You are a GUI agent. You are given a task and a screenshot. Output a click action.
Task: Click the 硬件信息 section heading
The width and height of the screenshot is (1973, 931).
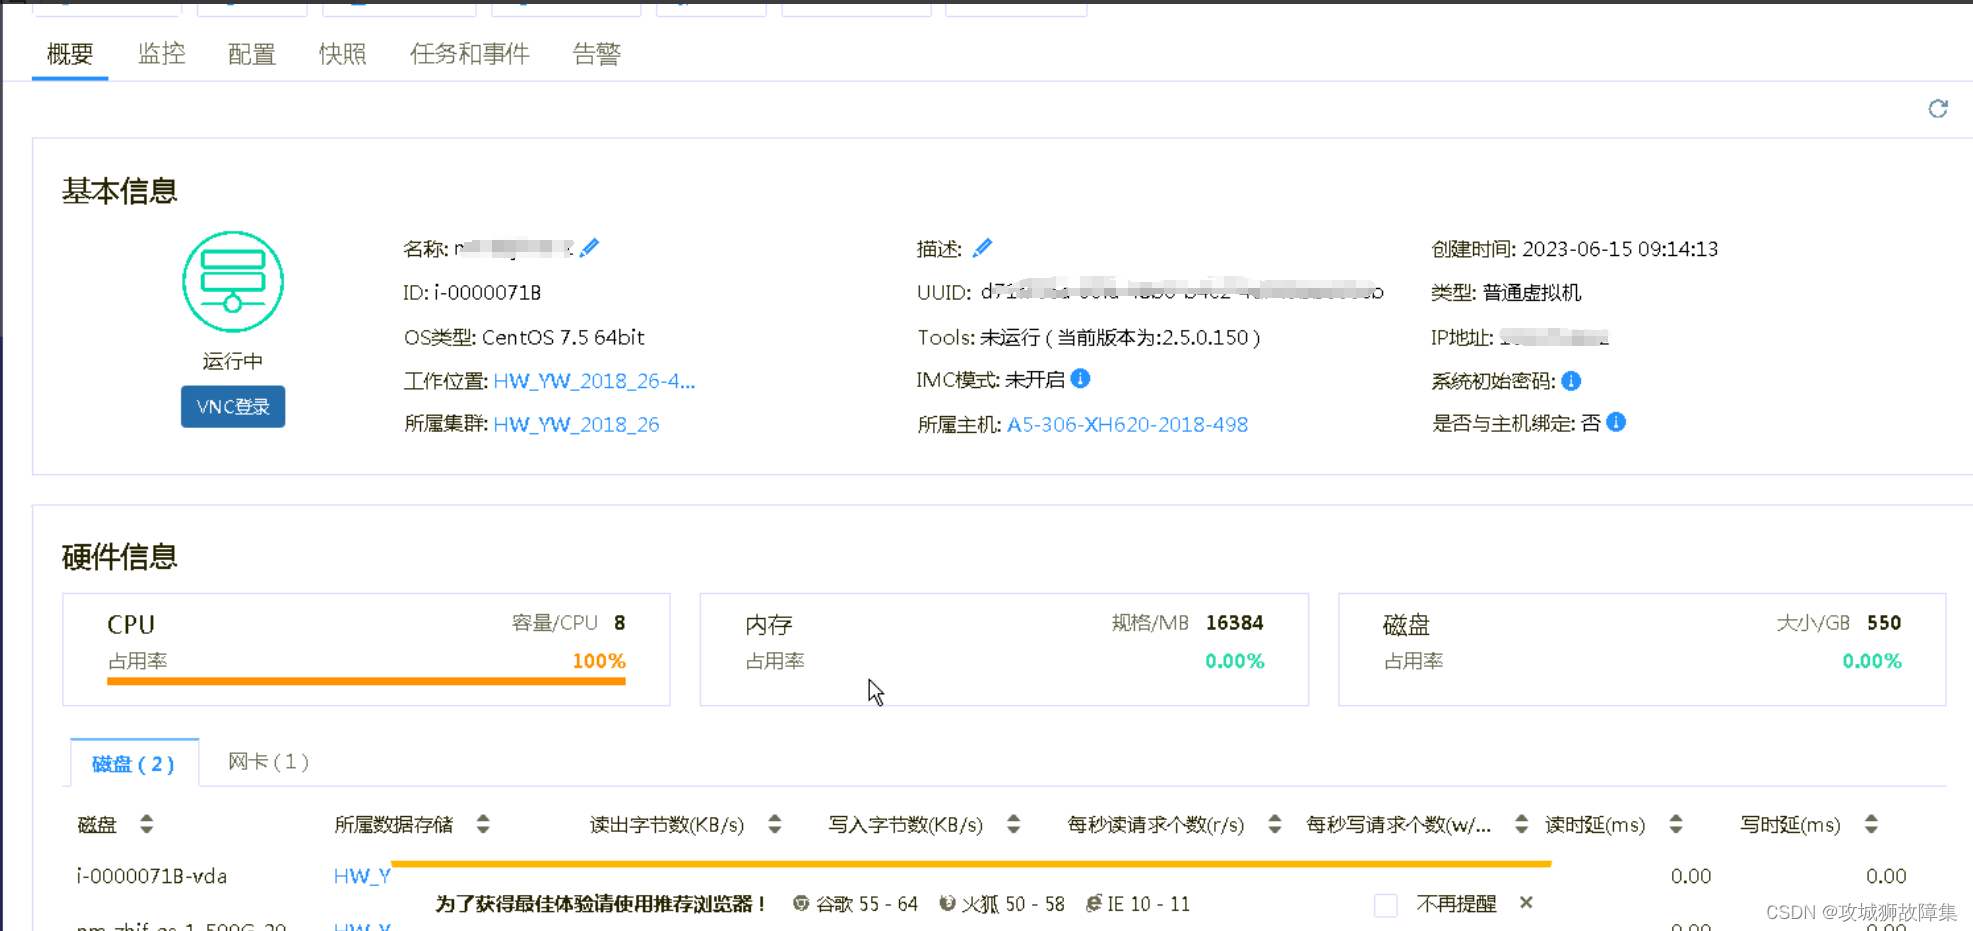pos(120,556)
